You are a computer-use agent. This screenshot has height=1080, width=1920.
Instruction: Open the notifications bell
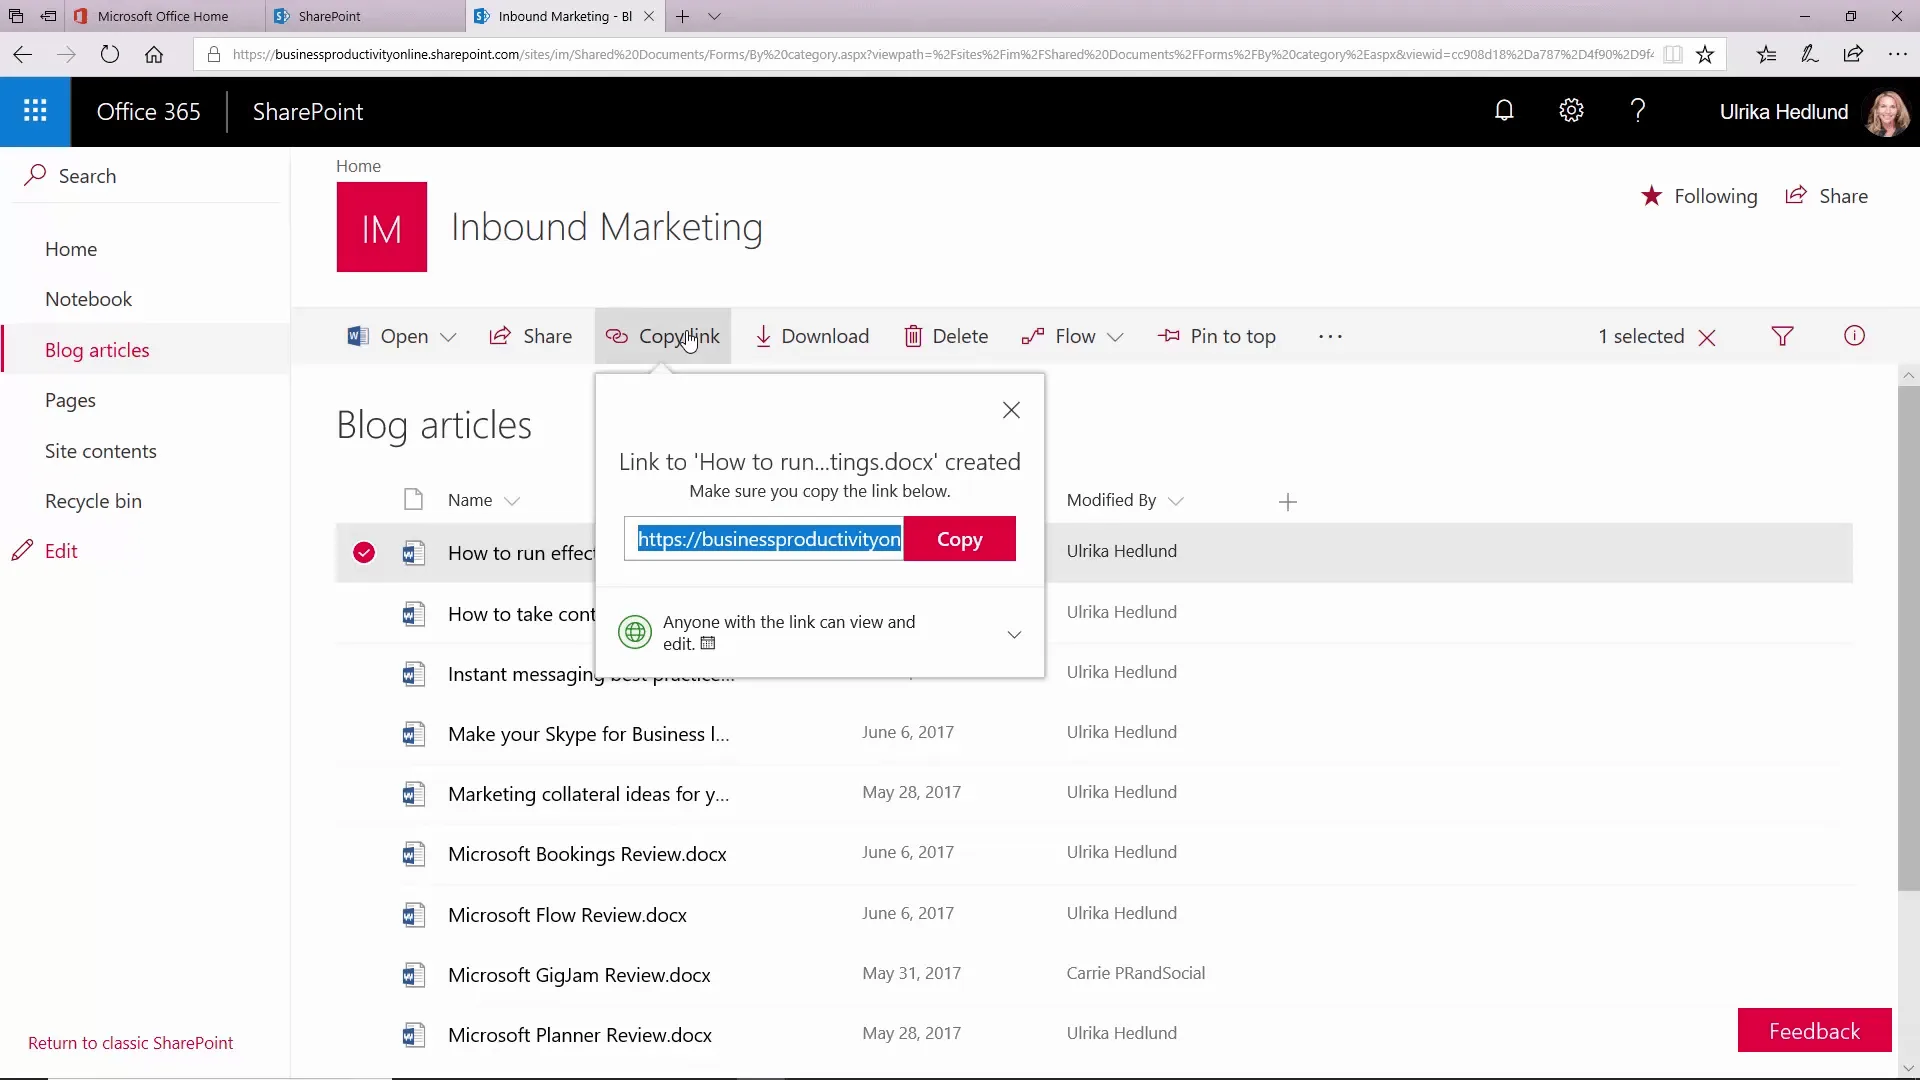point(1504,111)
